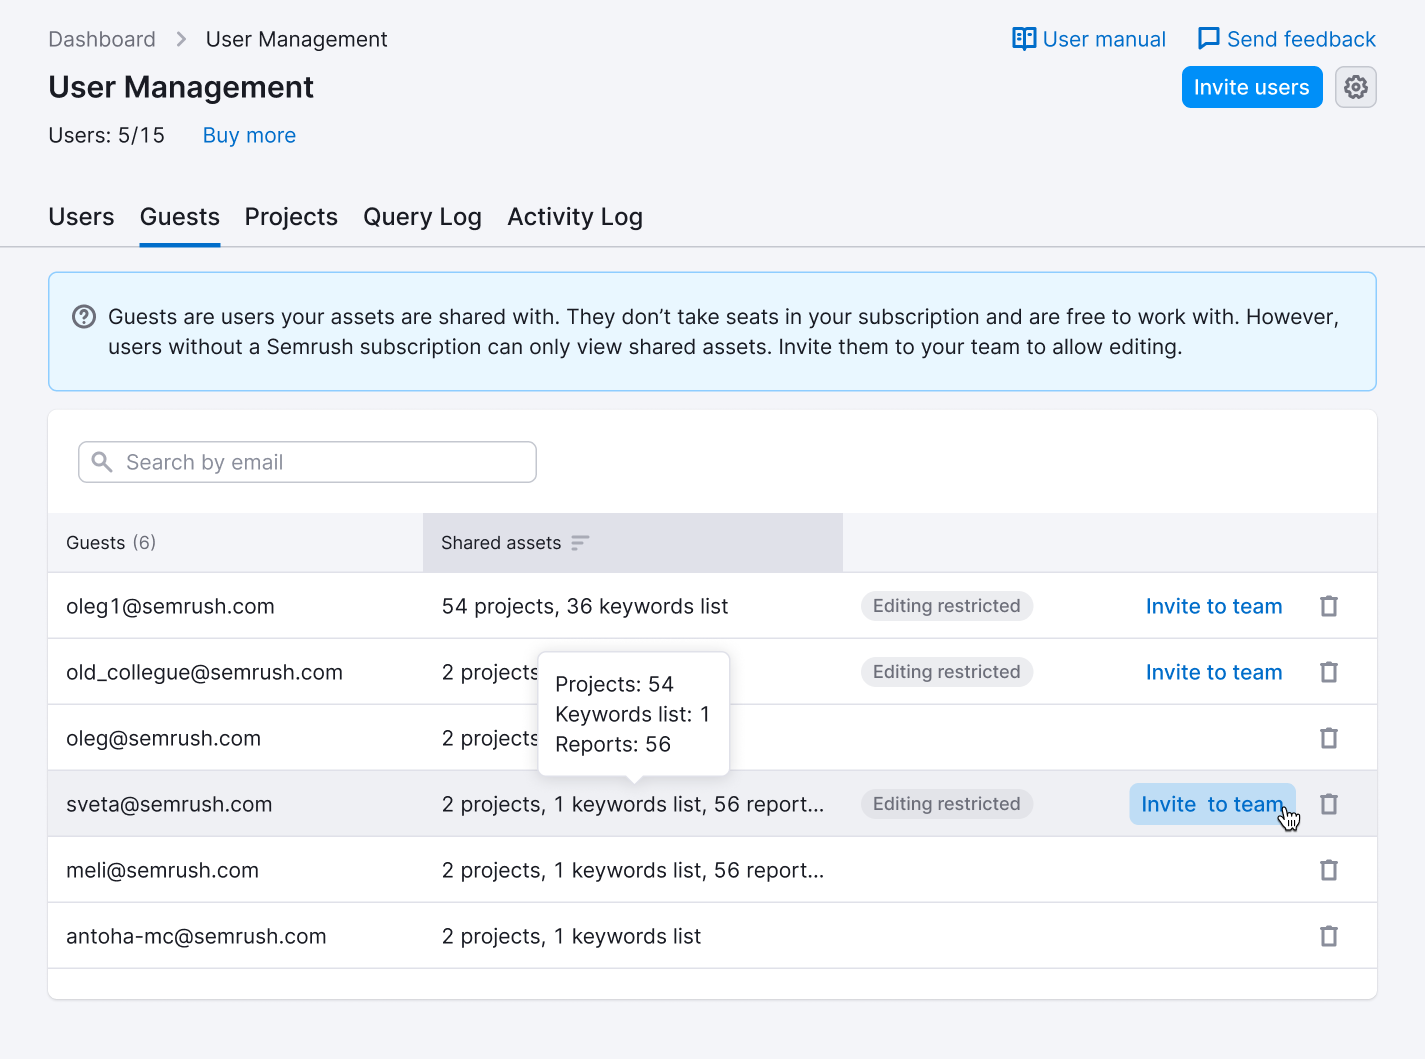Click shared assets text for meli@semrush.com

tap(633, 870)
